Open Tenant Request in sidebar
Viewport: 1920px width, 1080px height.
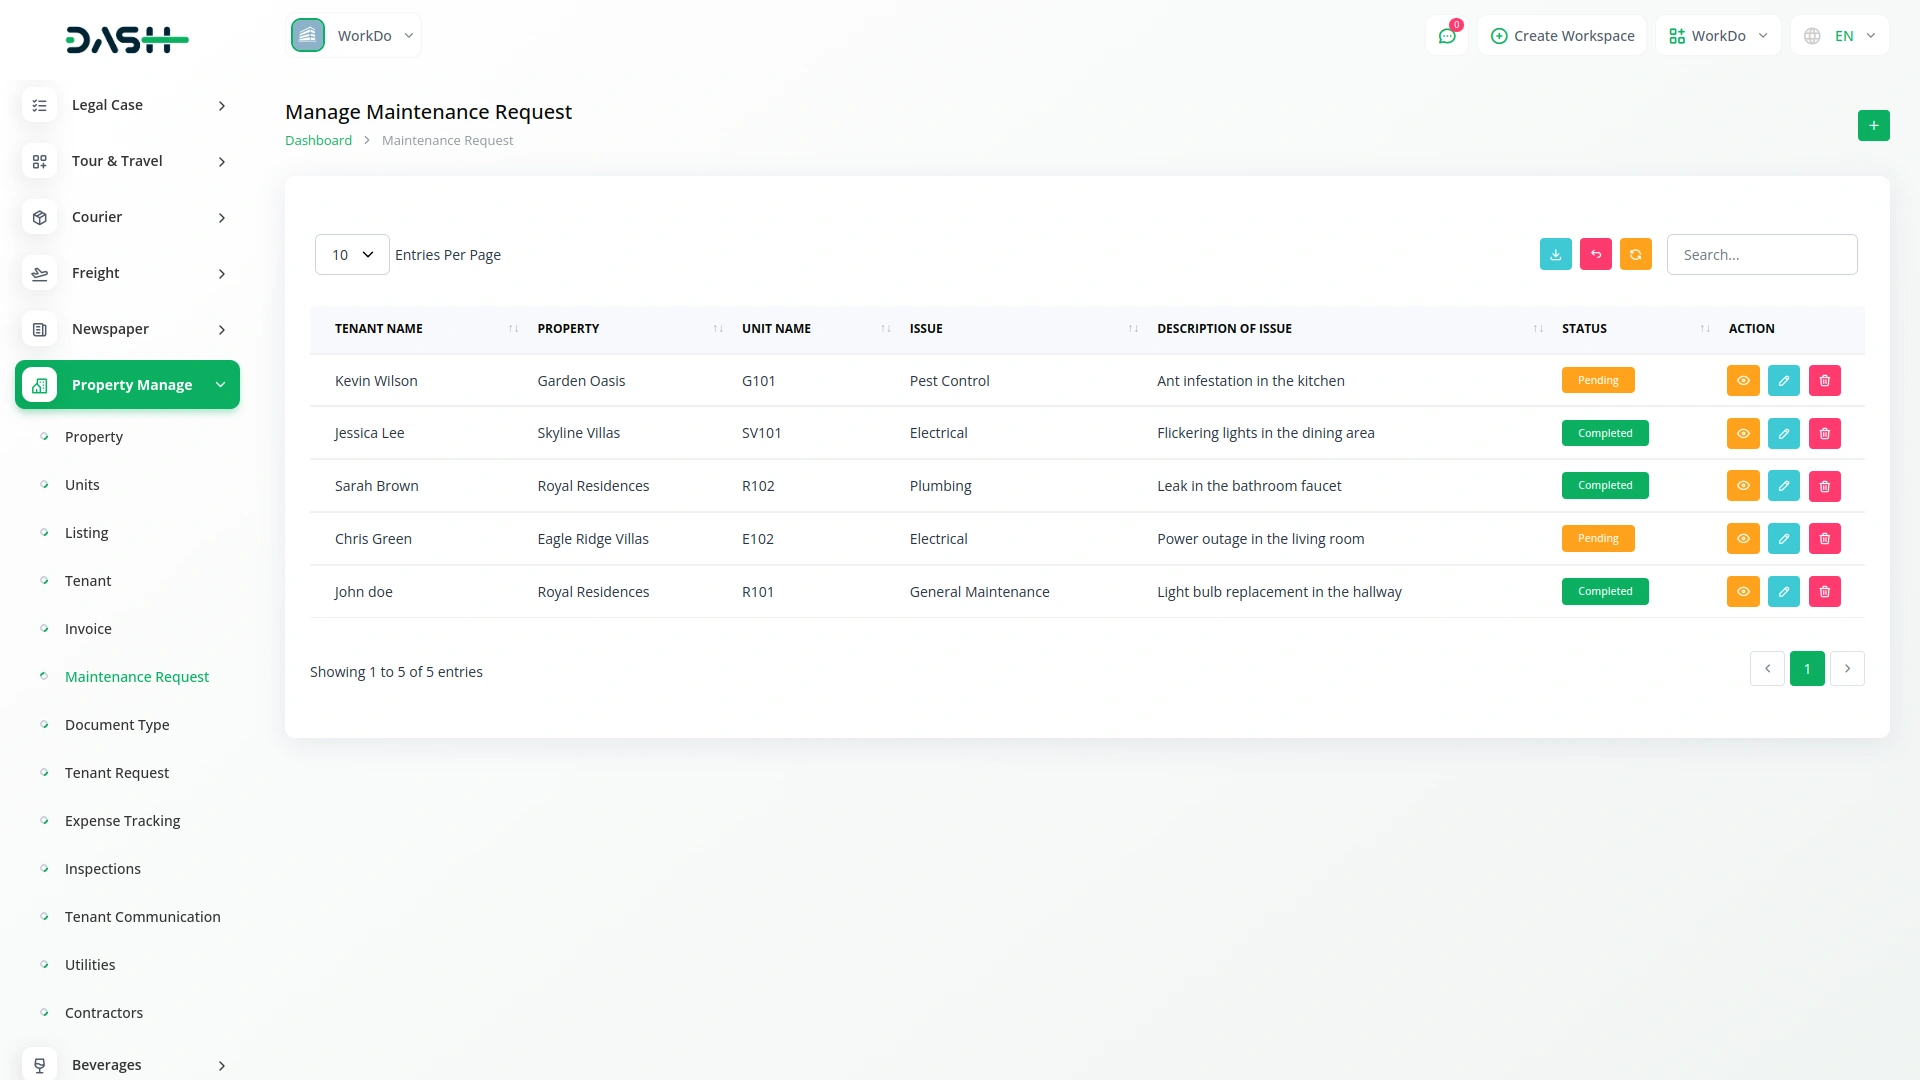(x=117, y=773)
